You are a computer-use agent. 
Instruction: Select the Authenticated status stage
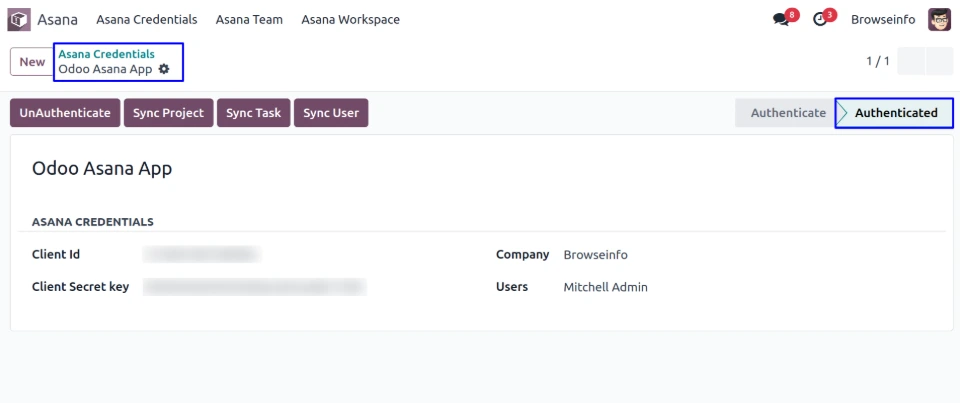(895, 113)
